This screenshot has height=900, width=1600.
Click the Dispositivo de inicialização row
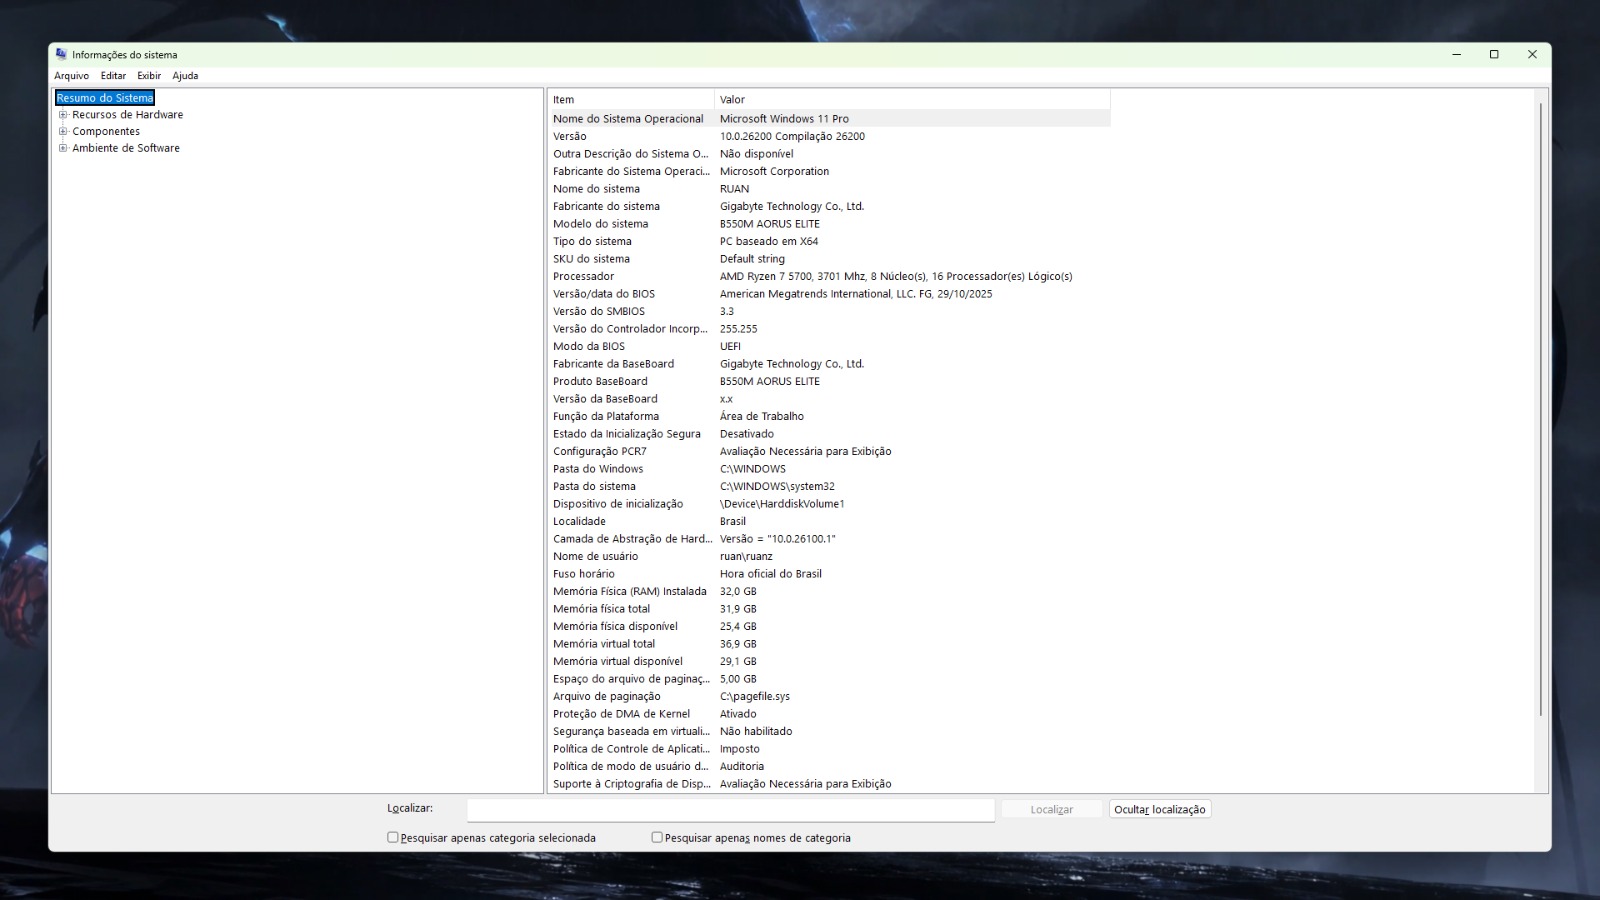point(829,504)
